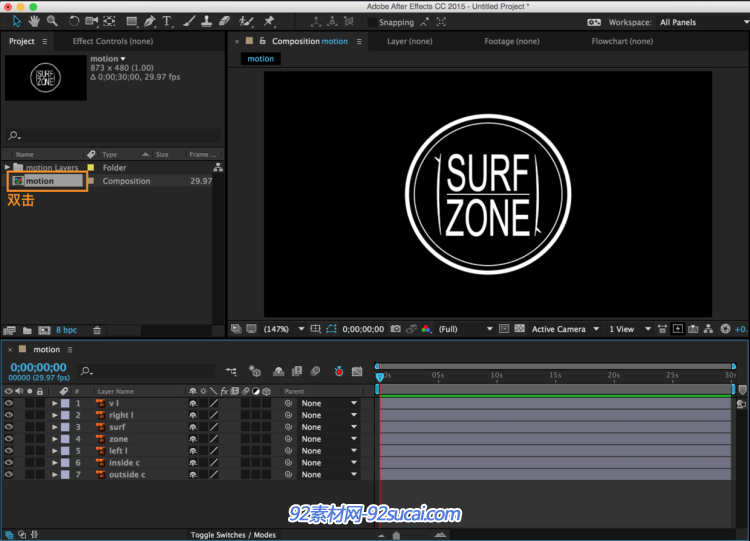Click label color swatch of 'v l' layer

[x=65, y=403]
